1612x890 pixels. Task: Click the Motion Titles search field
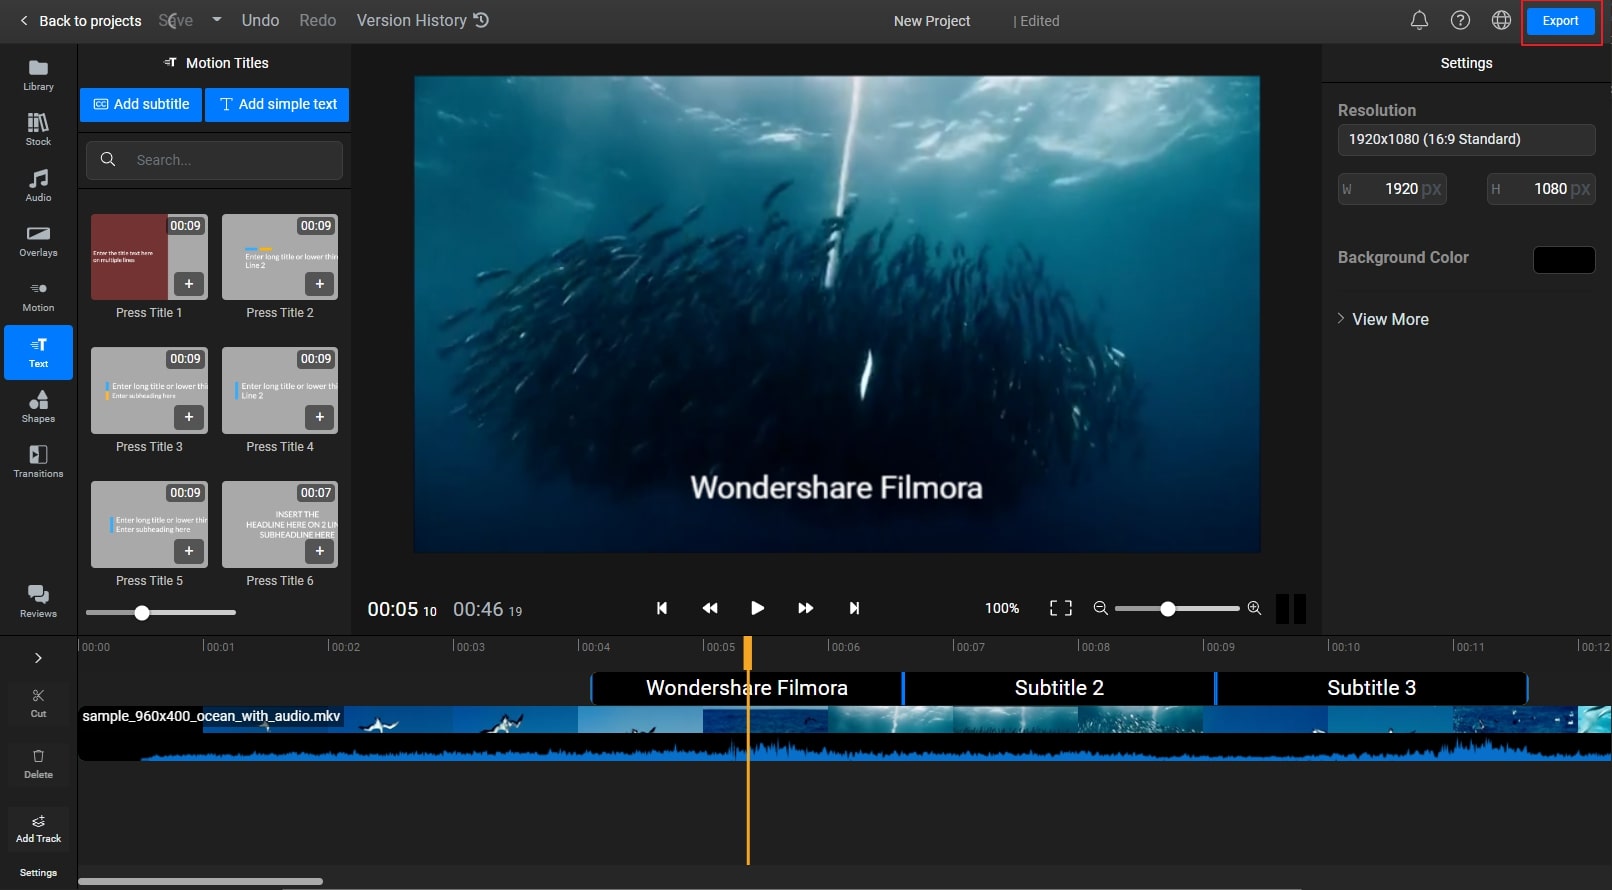point(214,160)
